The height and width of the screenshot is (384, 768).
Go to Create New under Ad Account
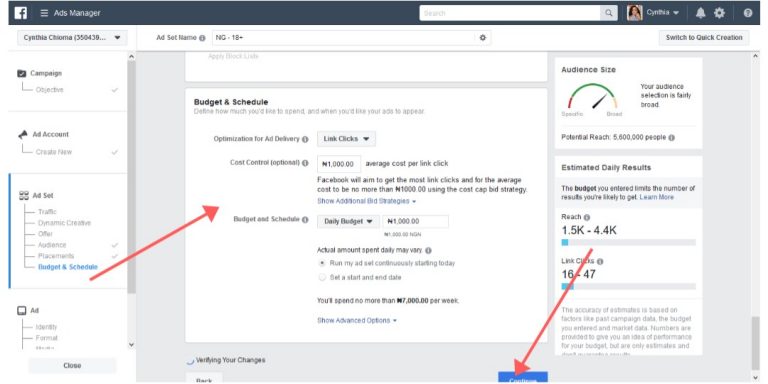54,152
